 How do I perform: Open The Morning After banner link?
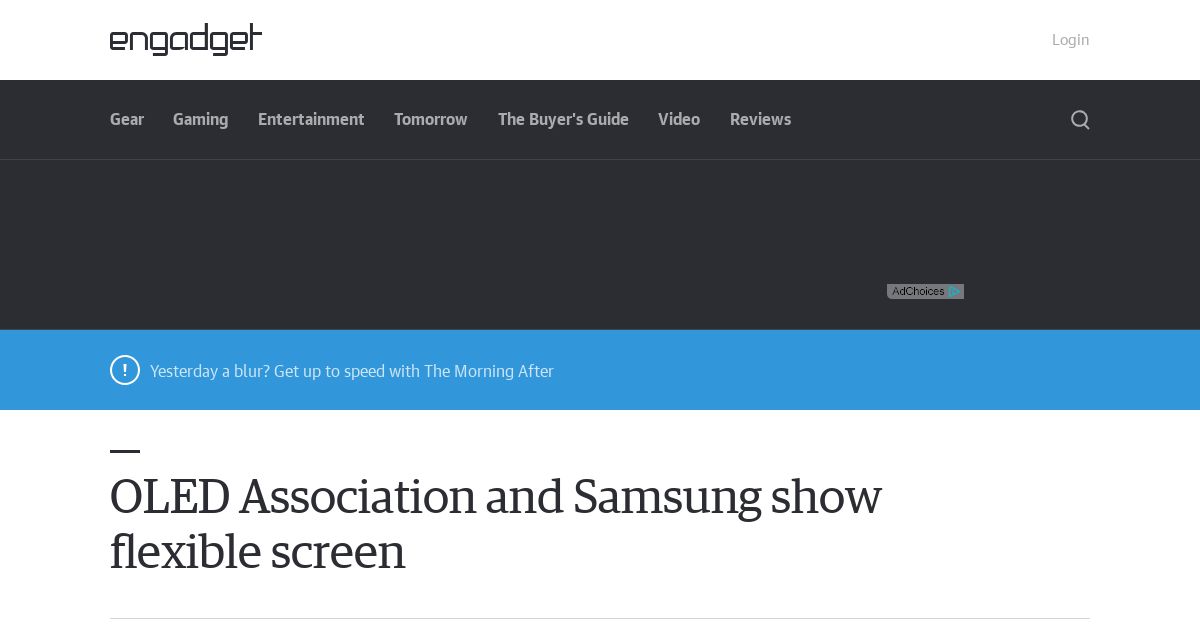352,371
